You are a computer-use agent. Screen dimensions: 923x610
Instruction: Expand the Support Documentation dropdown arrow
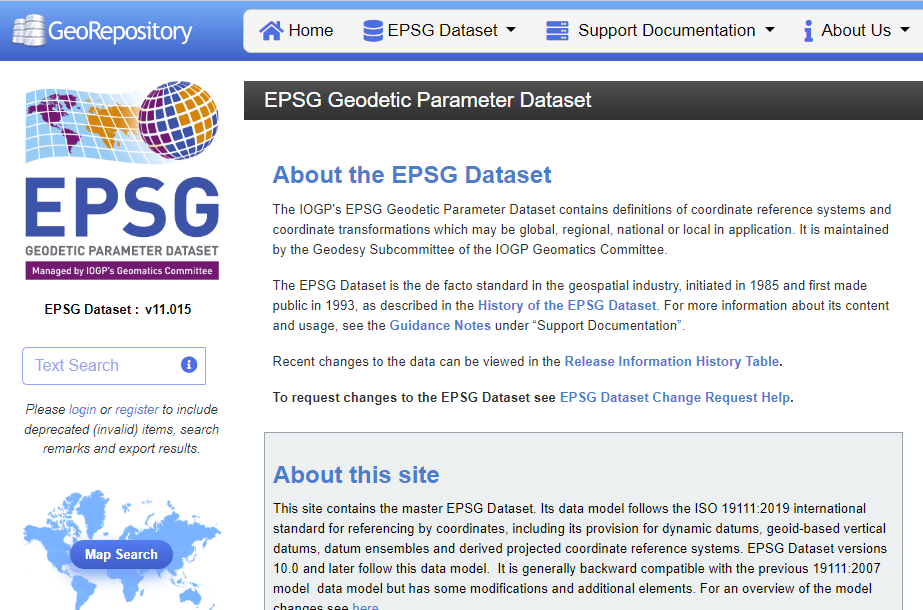point(769,29)
